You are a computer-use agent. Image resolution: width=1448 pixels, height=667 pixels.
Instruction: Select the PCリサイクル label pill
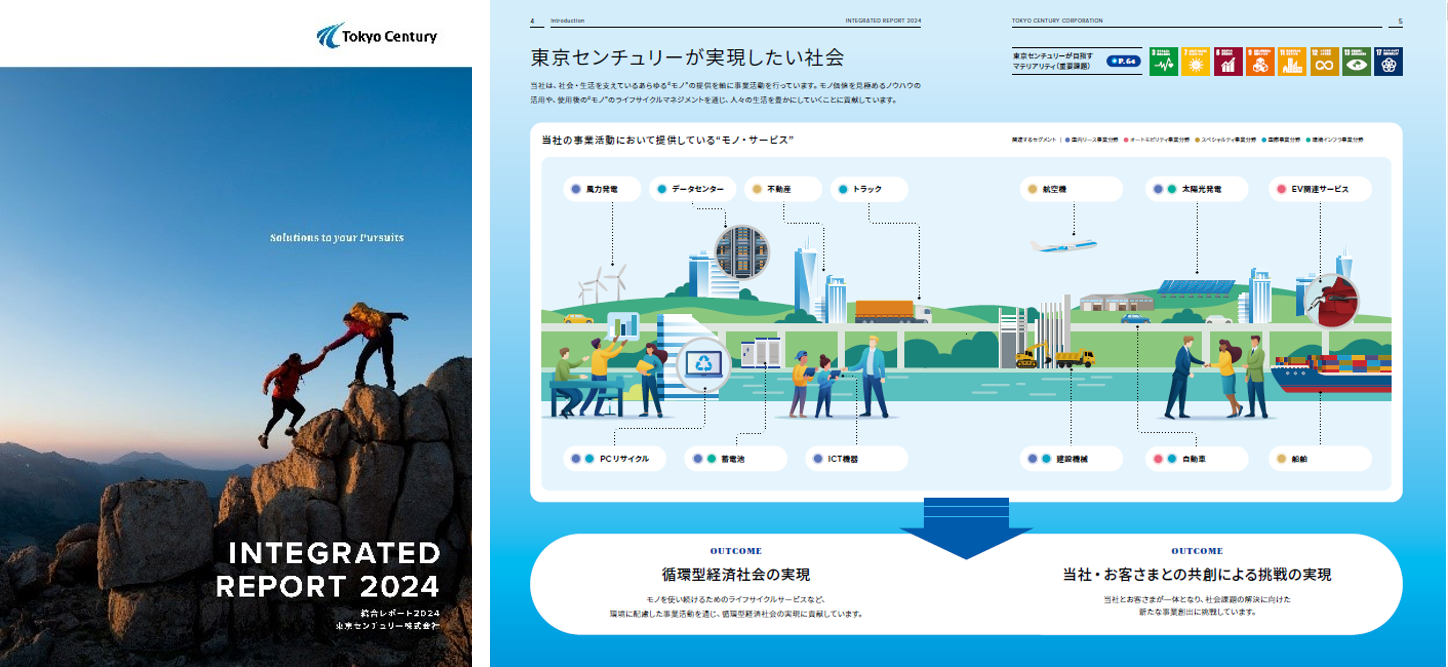[613, 459]
